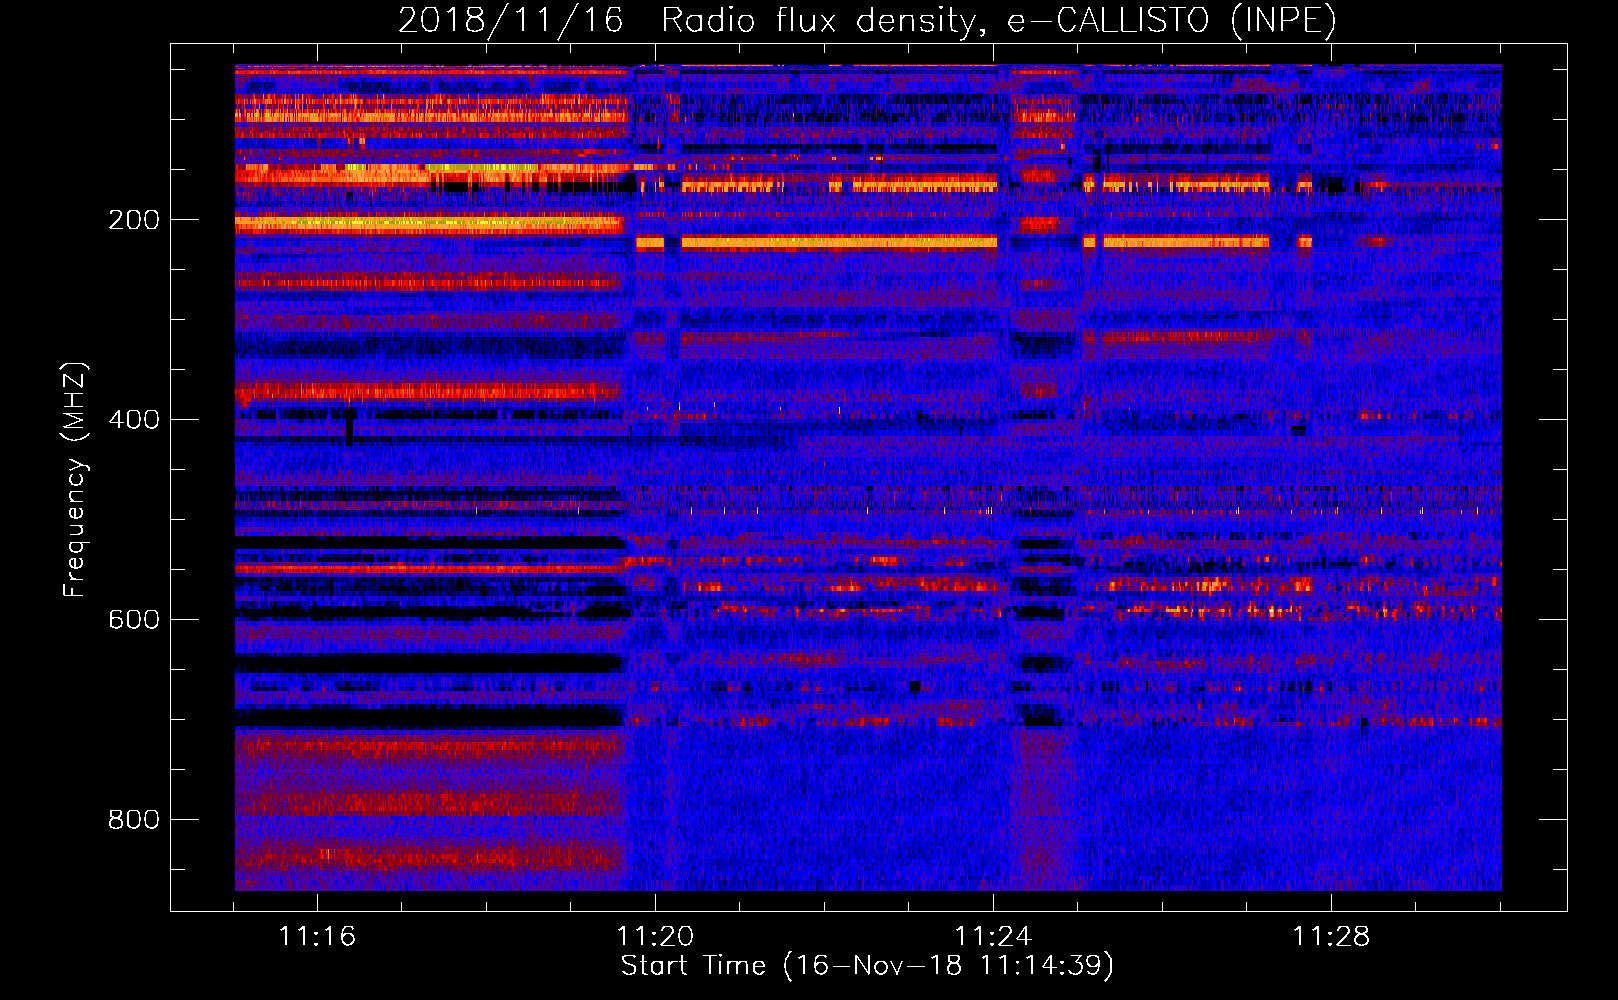Click the 11:28 time tick label
Screen dimensions: 1618x1000
pos(1331,937)
